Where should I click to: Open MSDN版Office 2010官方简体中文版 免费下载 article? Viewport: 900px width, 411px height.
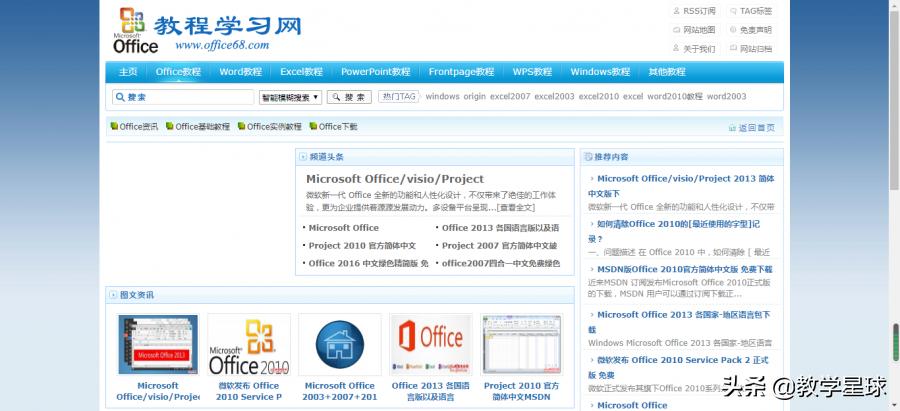click(685, 269)
